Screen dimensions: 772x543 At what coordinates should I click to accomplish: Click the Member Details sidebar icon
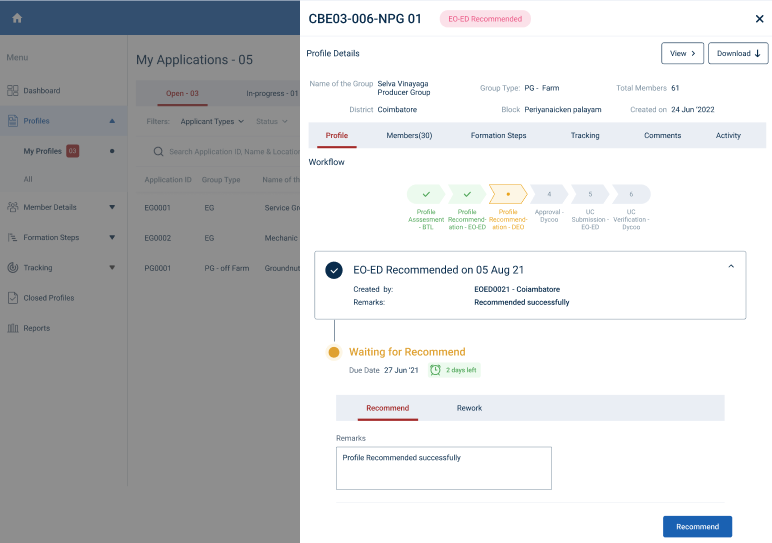point(14,208)
